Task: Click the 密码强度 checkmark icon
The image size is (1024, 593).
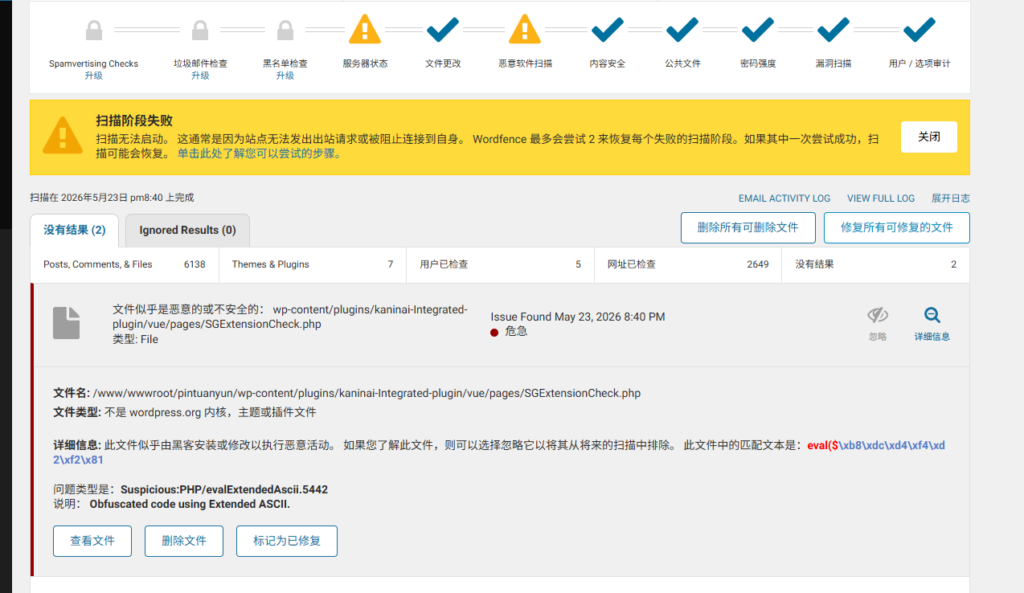Action: point(758,29)
